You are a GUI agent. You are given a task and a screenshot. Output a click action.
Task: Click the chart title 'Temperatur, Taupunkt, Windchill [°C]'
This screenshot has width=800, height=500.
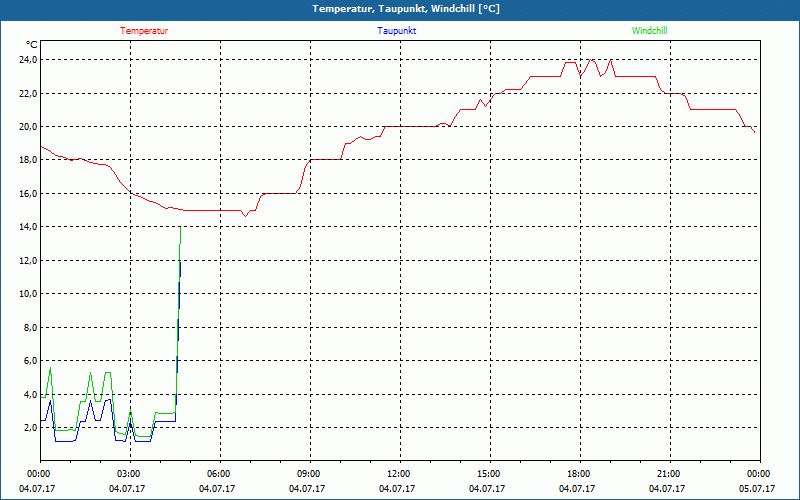[406, 9]
